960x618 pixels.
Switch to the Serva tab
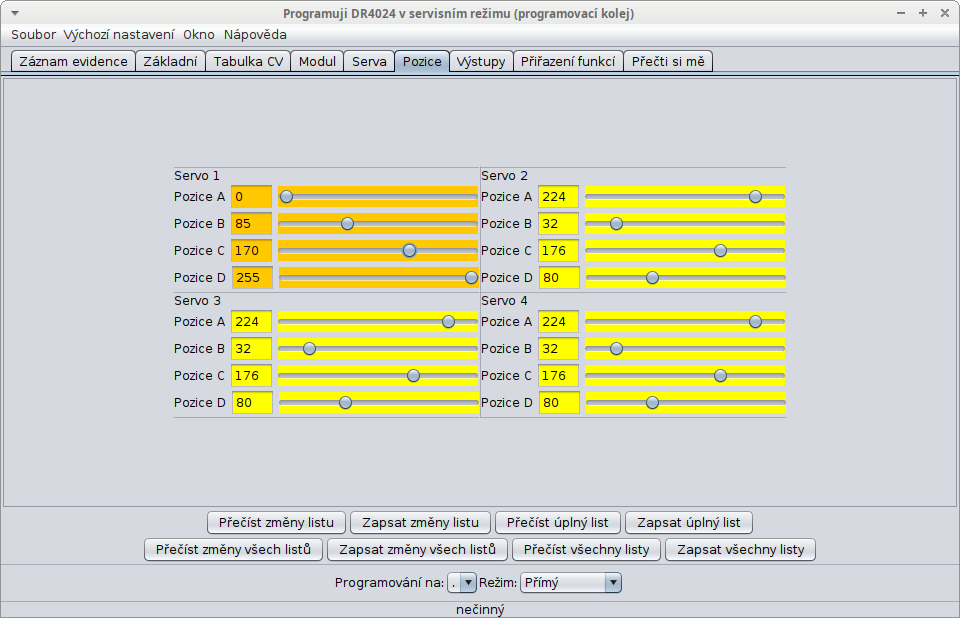pos(369,61)
